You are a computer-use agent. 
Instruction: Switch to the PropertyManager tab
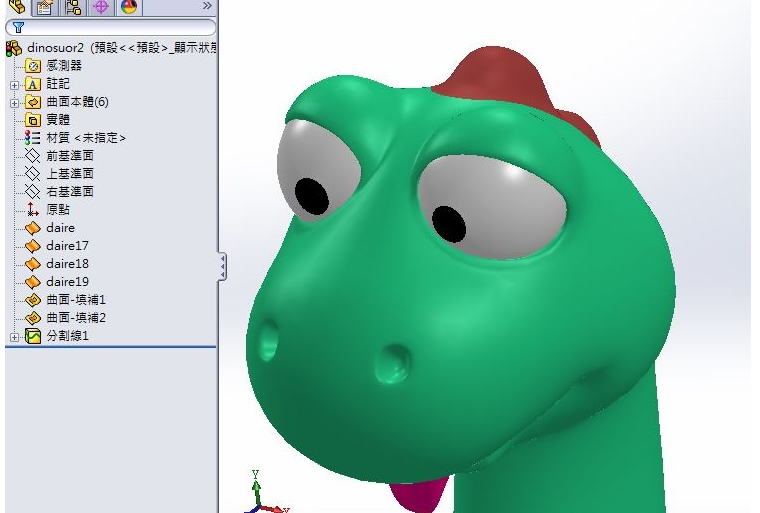pos(45,7)
